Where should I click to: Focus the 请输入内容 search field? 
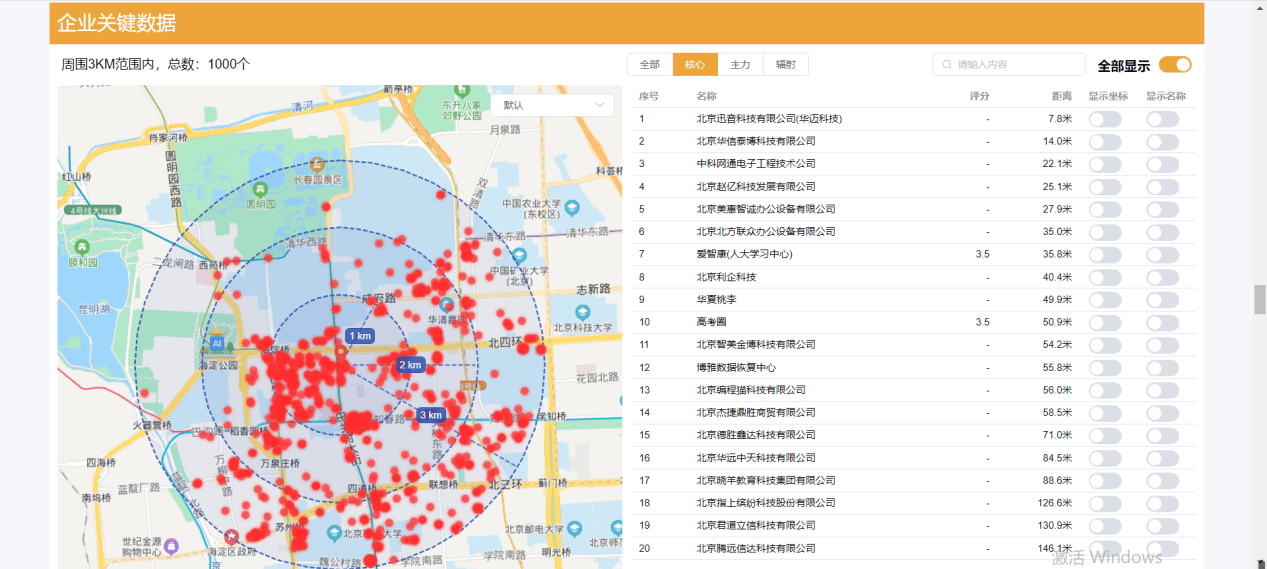1015,65
